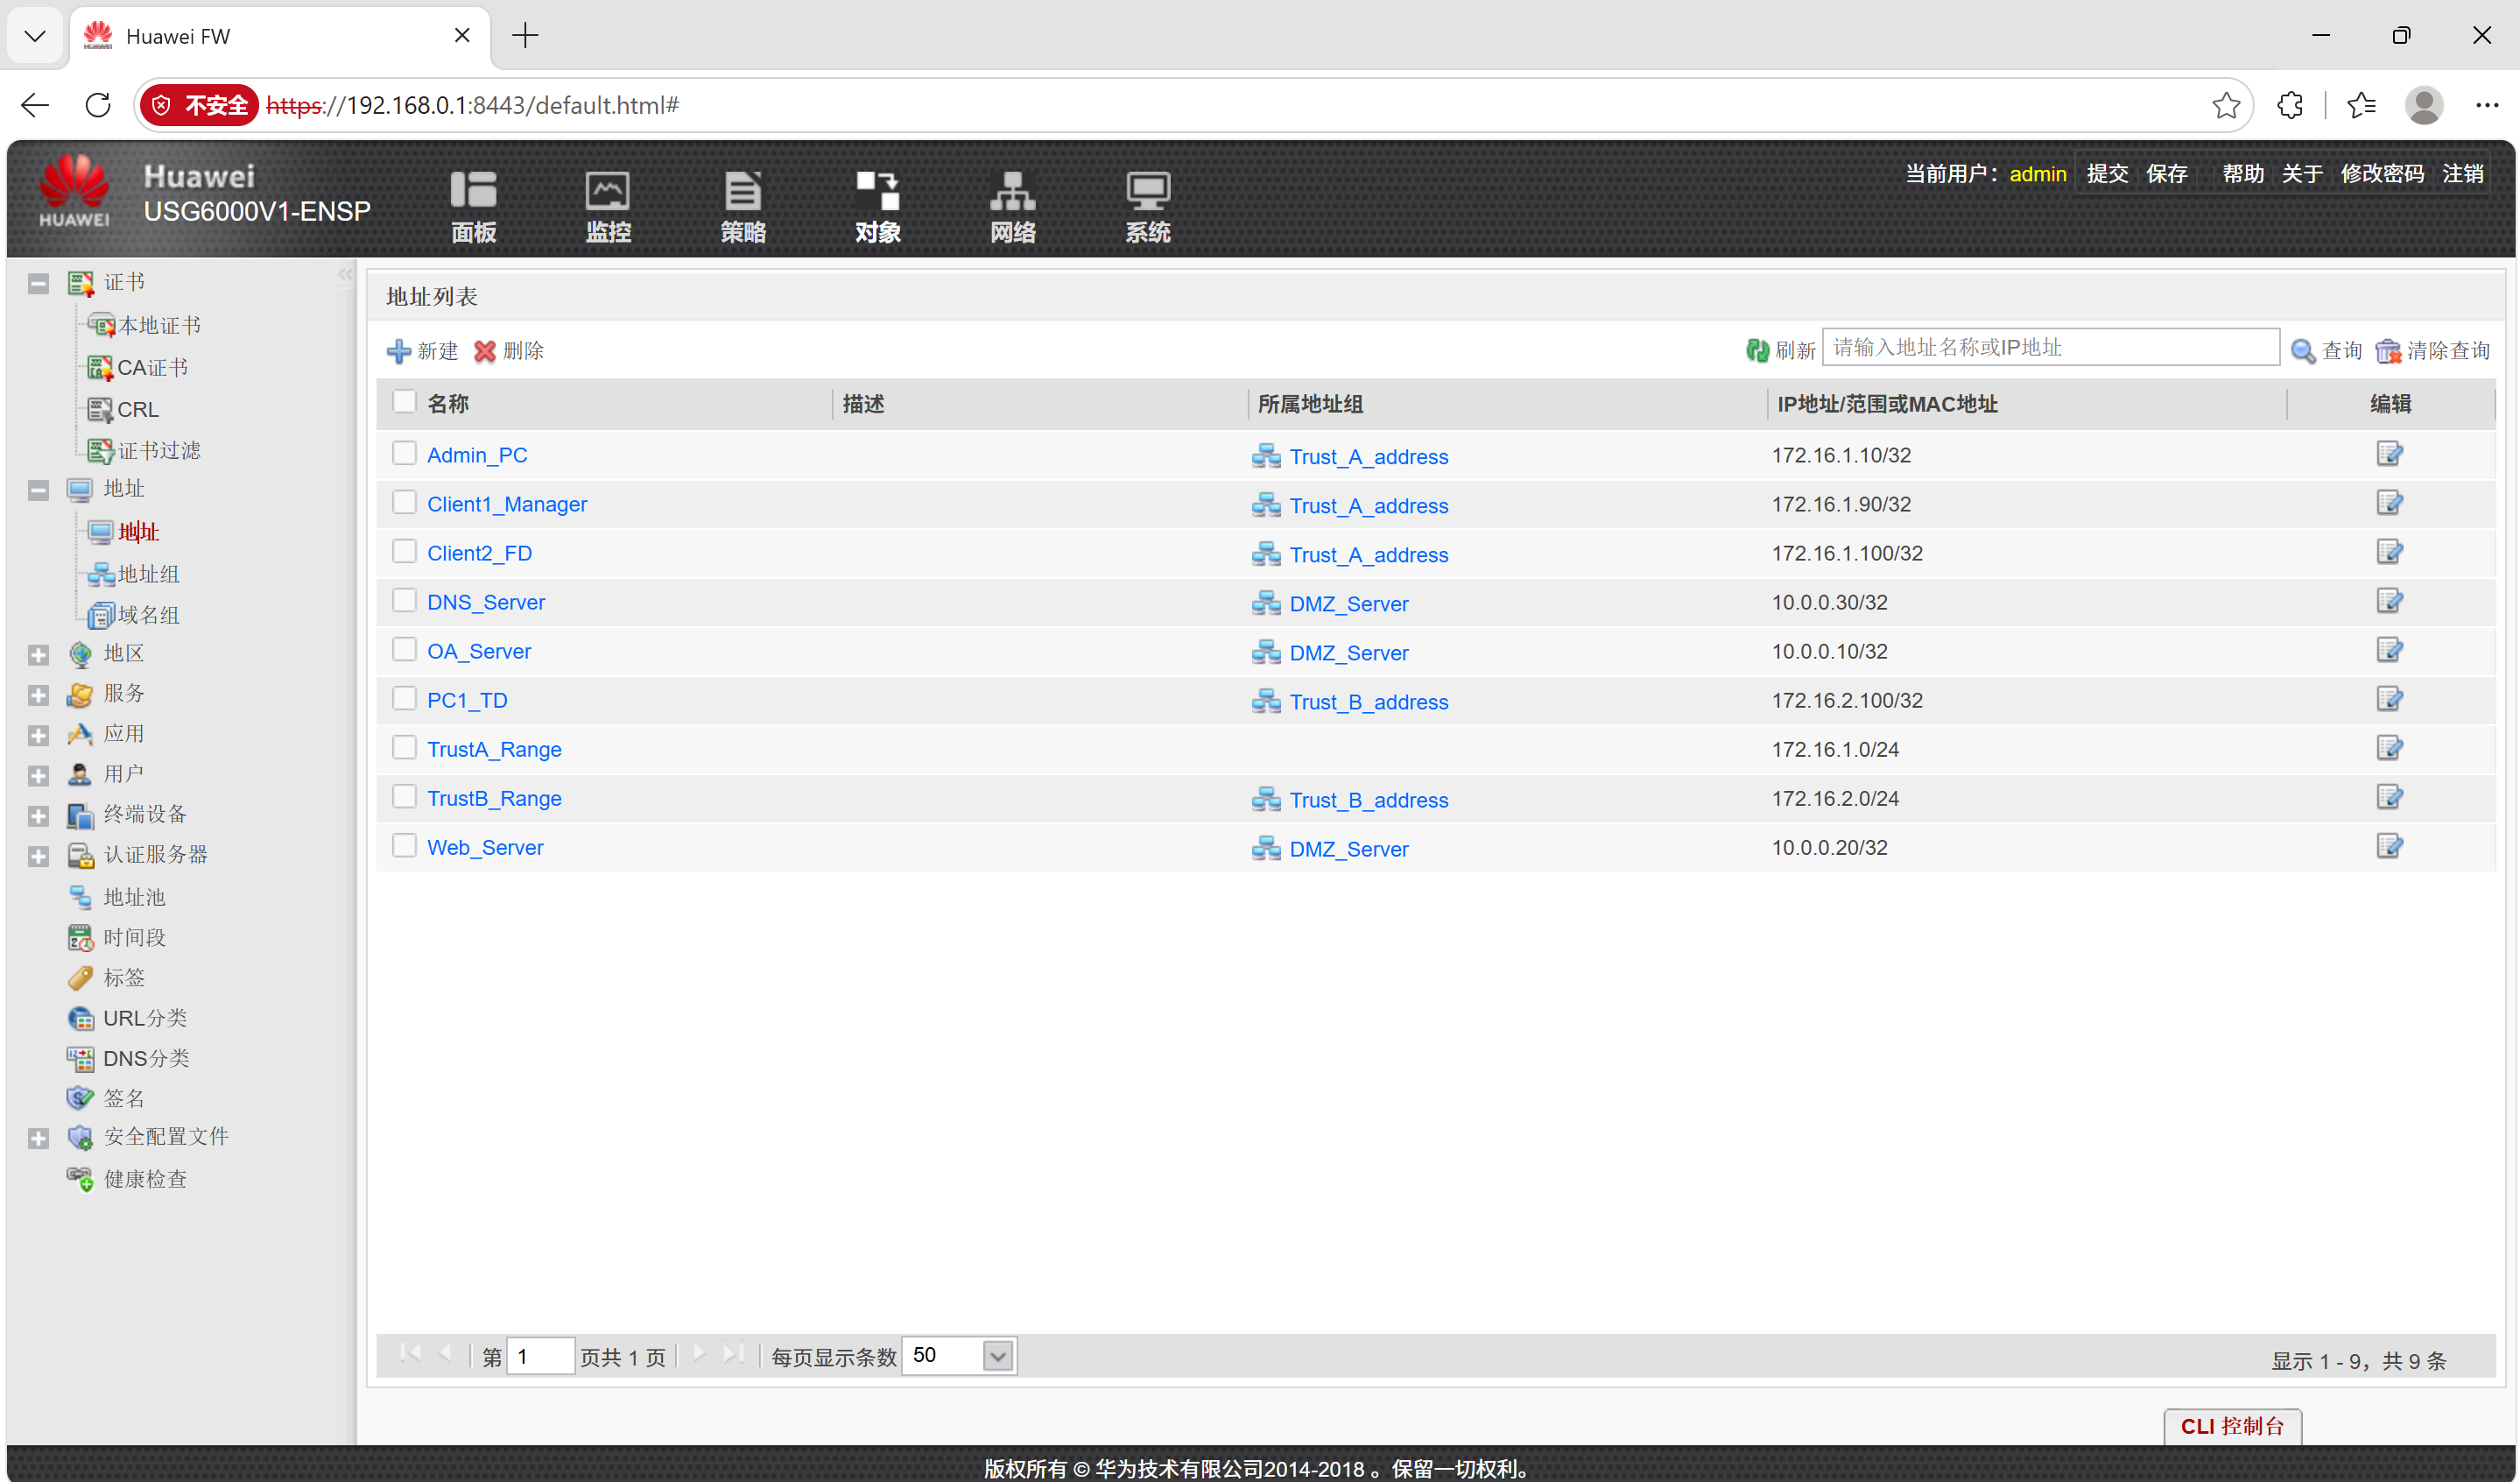Click 提交 in the top bar

tap(2107, 173)
